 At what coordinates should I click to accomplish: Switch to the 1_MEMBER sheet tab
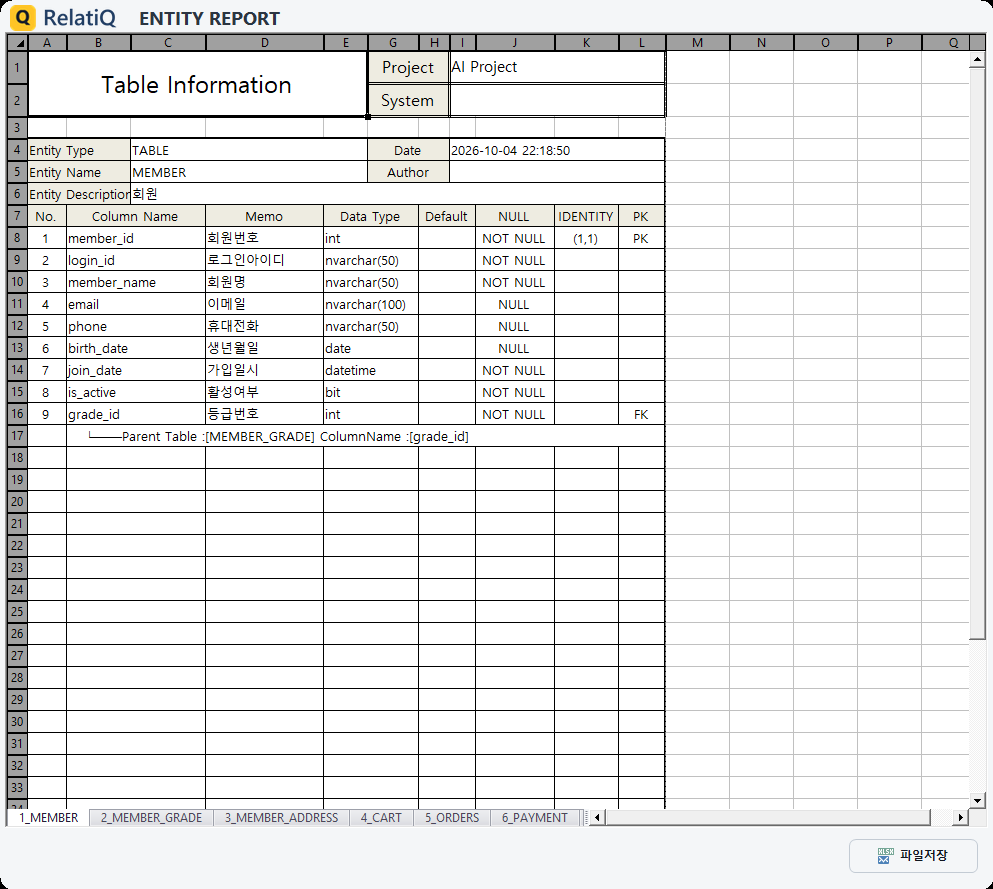click(48, 817)
